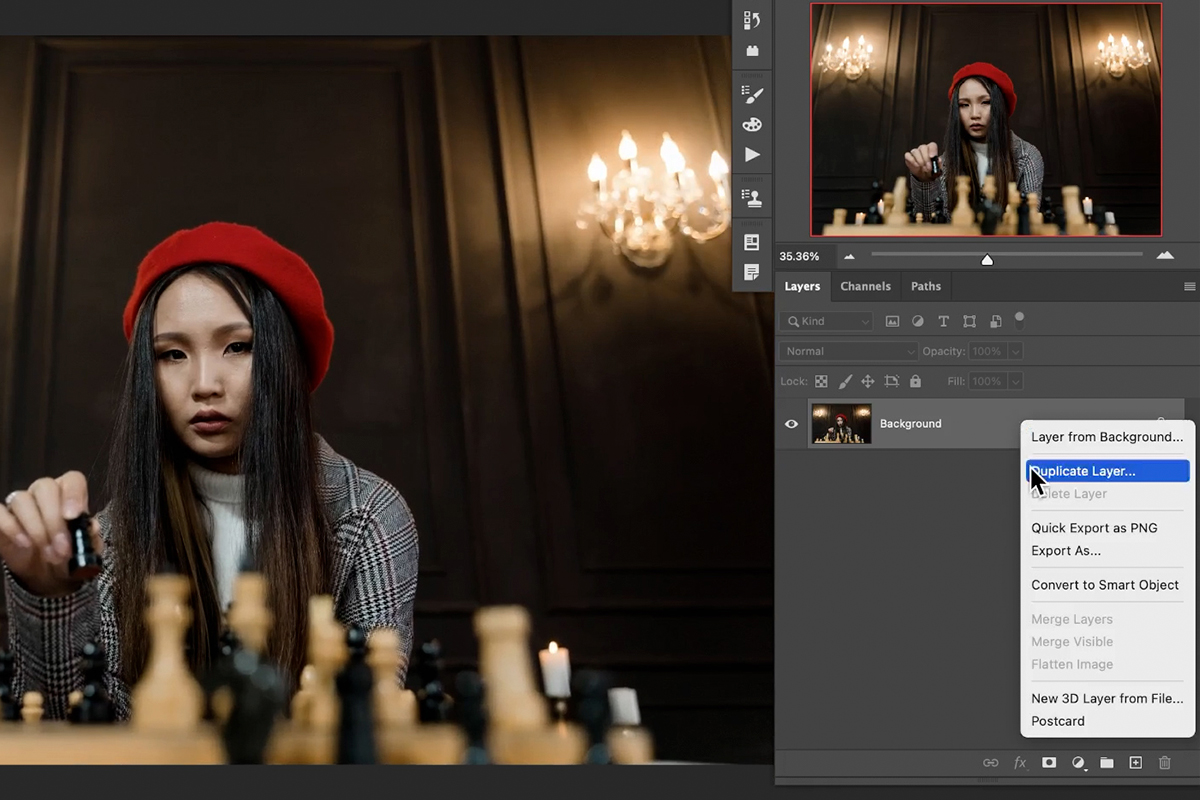This screenshot has height=800, width=1200.
Task: Toggle lock all padlock icon
Action: (x=915, y=382)
